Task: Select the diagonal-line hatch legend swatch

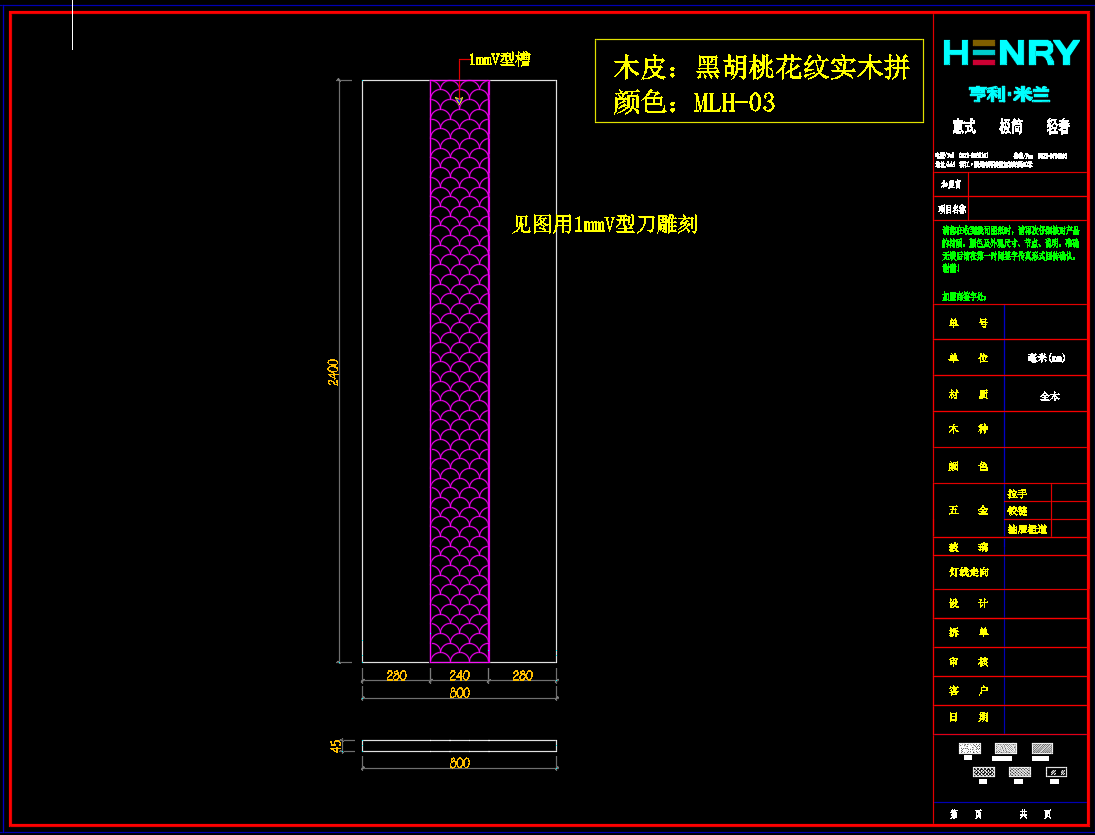Action: 1042,748
